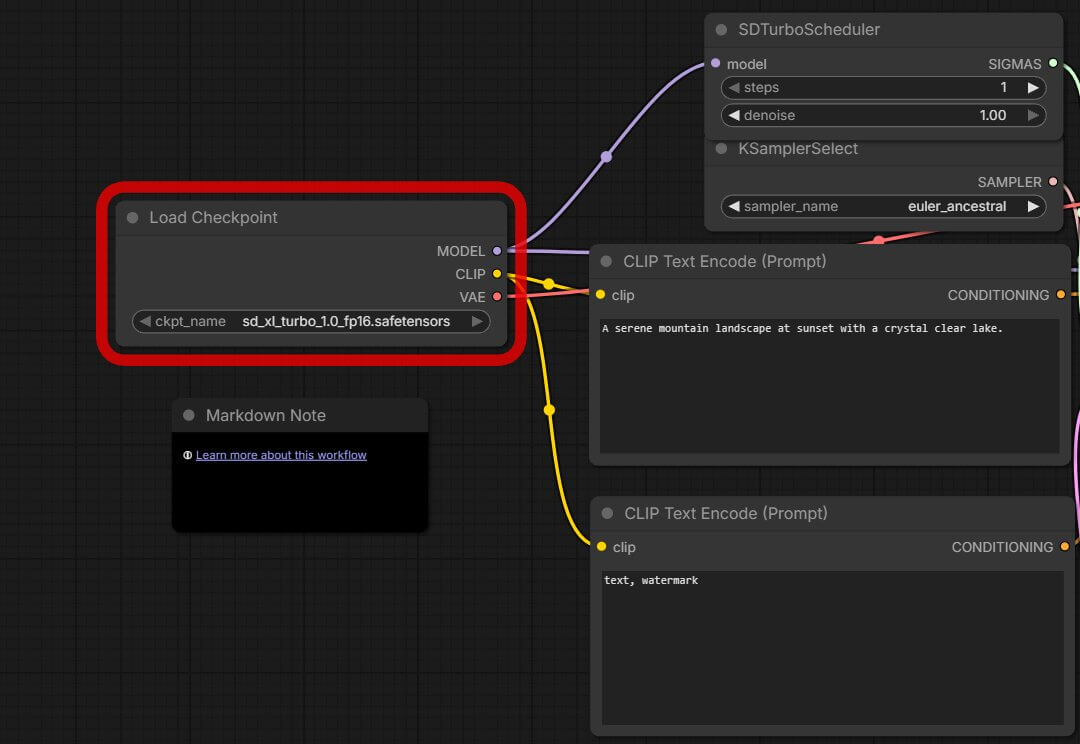
Task: Click the VAE output socket on Load Checkpoint
Action: point(497,297)
